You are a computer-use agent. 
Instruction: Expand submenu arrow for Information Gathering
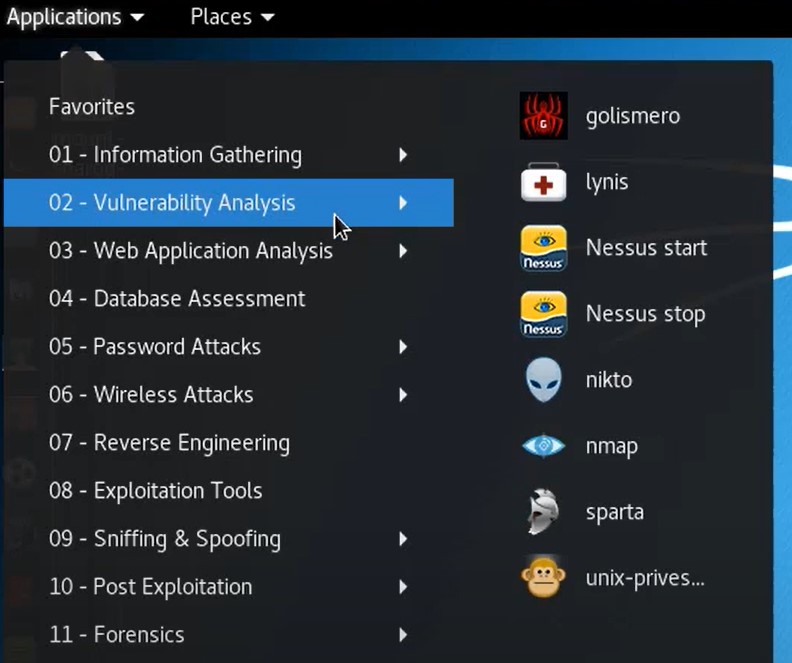[403, 155]
